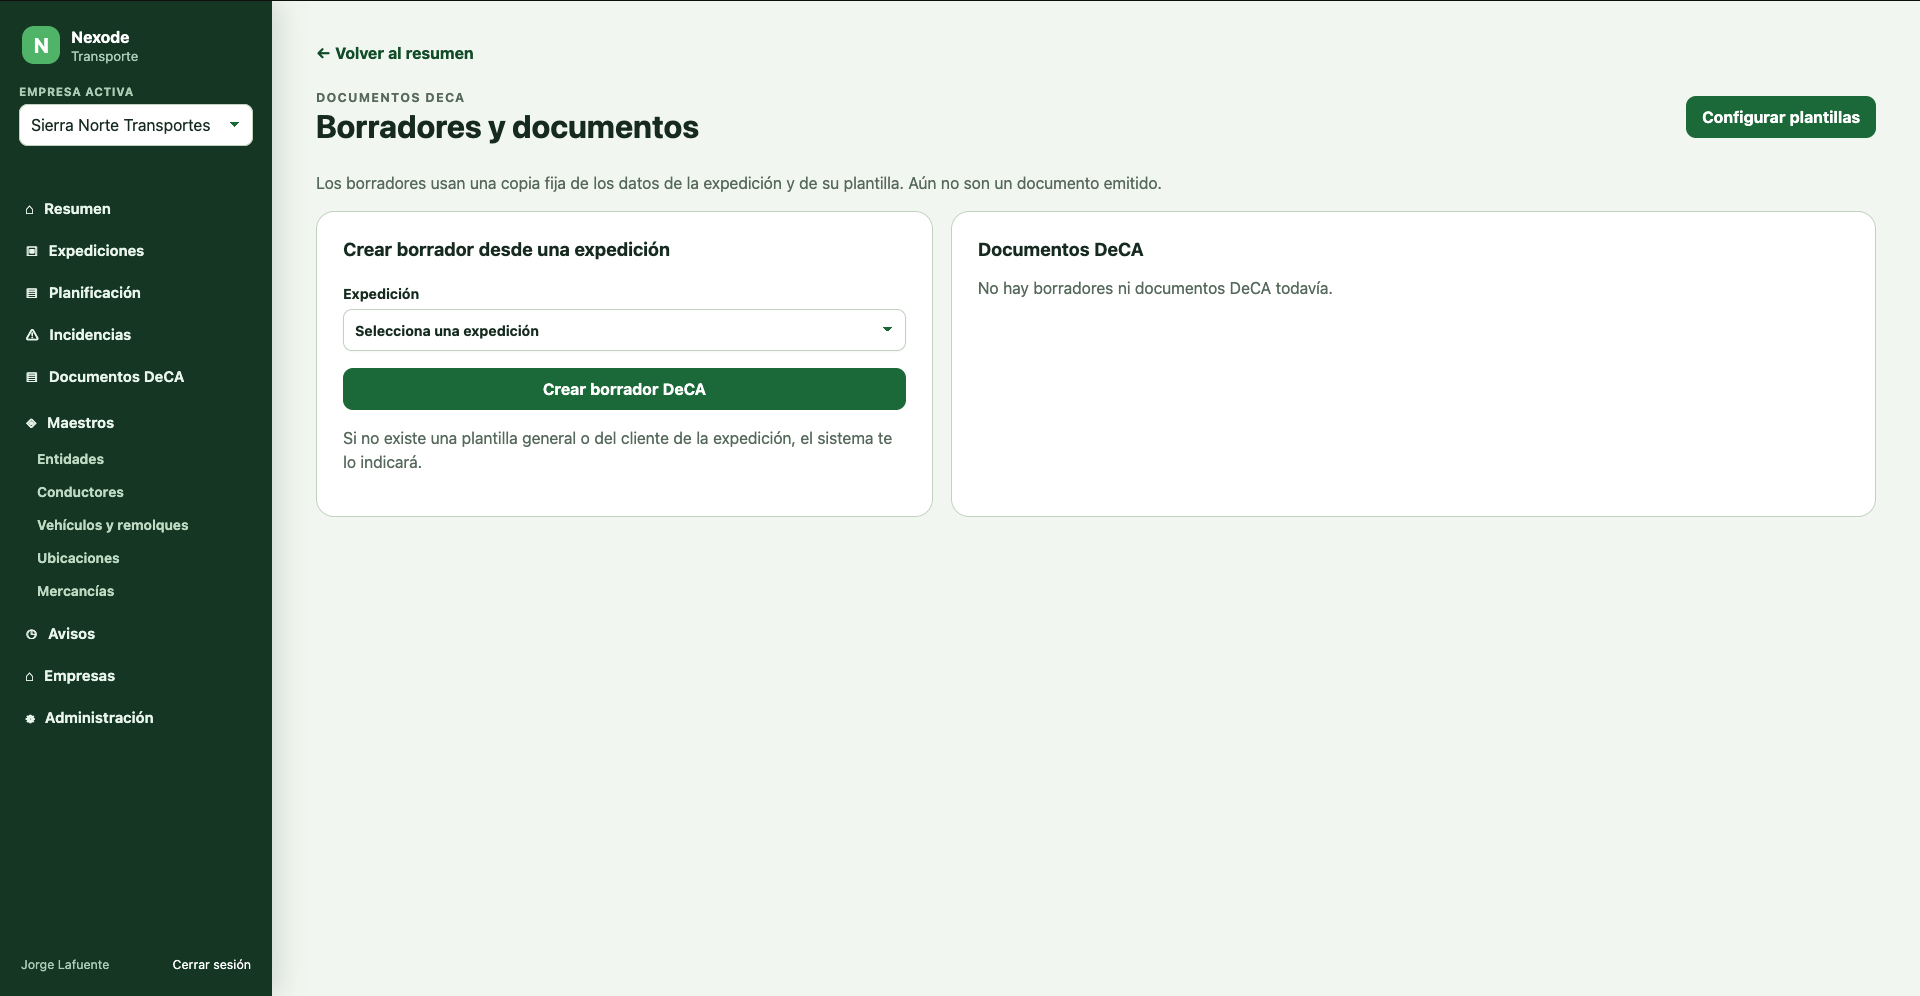The image size is (1920, 996).
Task: Click the Avisos clock icon
Action: [x=32, y=634]
